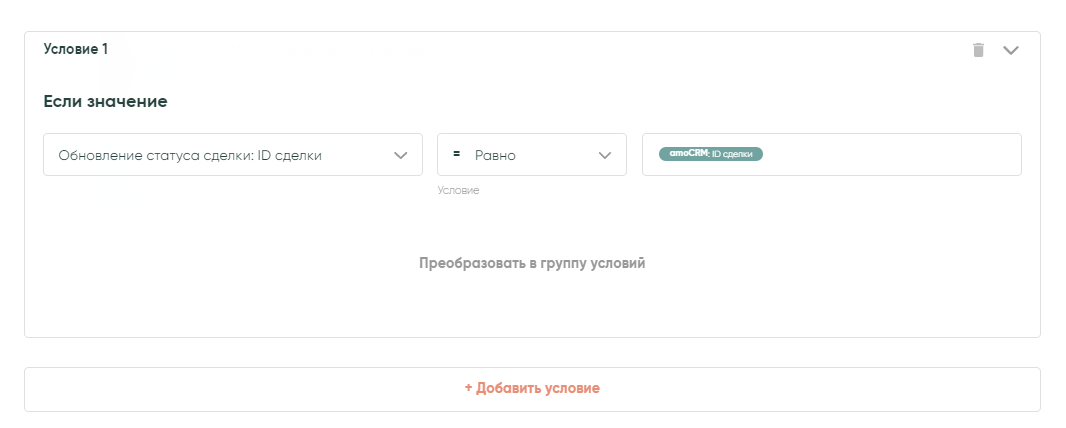This screenshot has width=1066, height=428.
Task: Click the chevron arrow in the Равно selector
Action: point(604,155)
